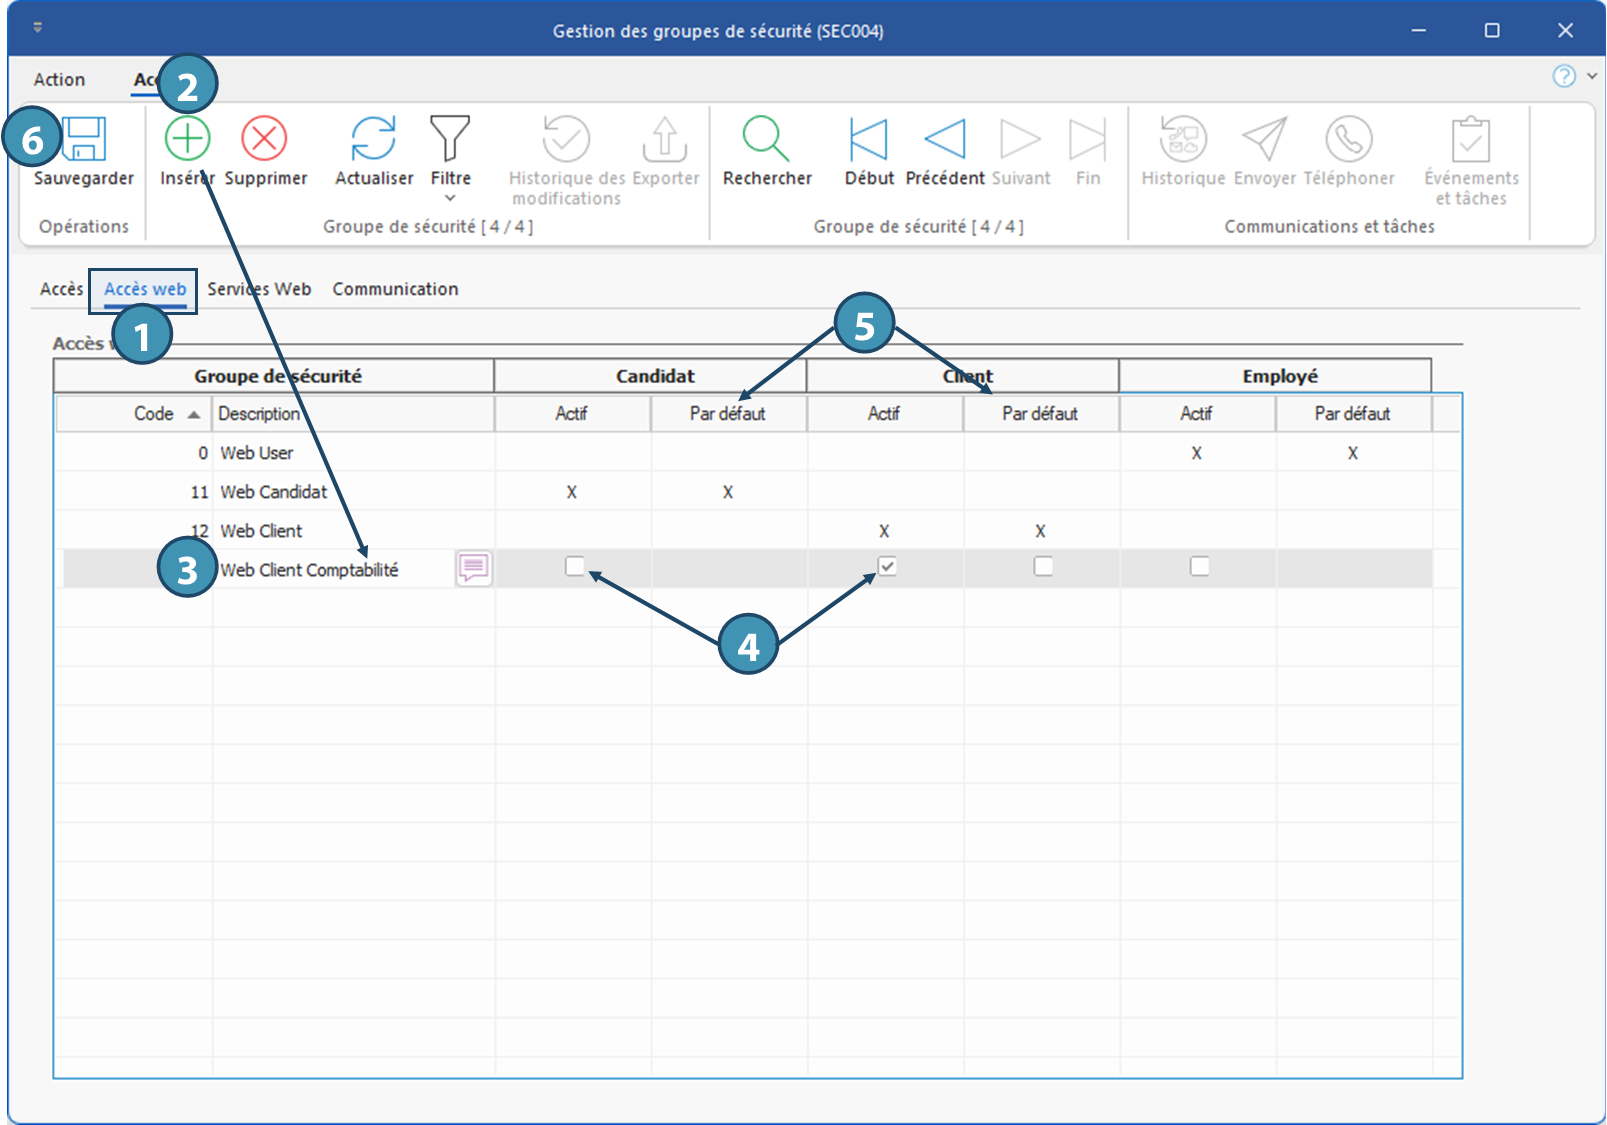Select the Web Candidat row
The image size is (1607, 1125).
tap(273, 492)
